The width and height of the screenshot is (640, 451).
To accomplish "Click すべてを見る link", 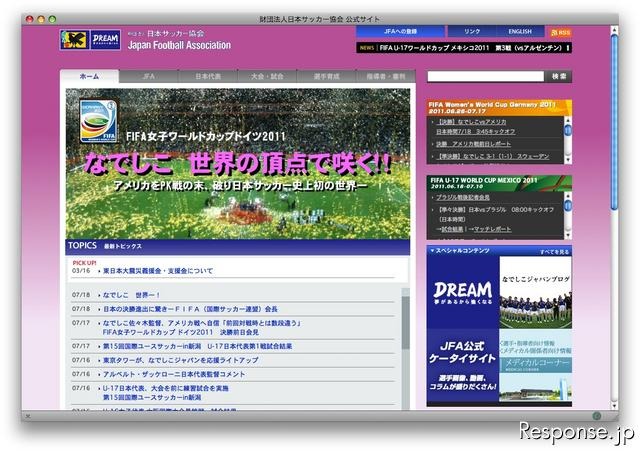I will click(x=554, y=252).
